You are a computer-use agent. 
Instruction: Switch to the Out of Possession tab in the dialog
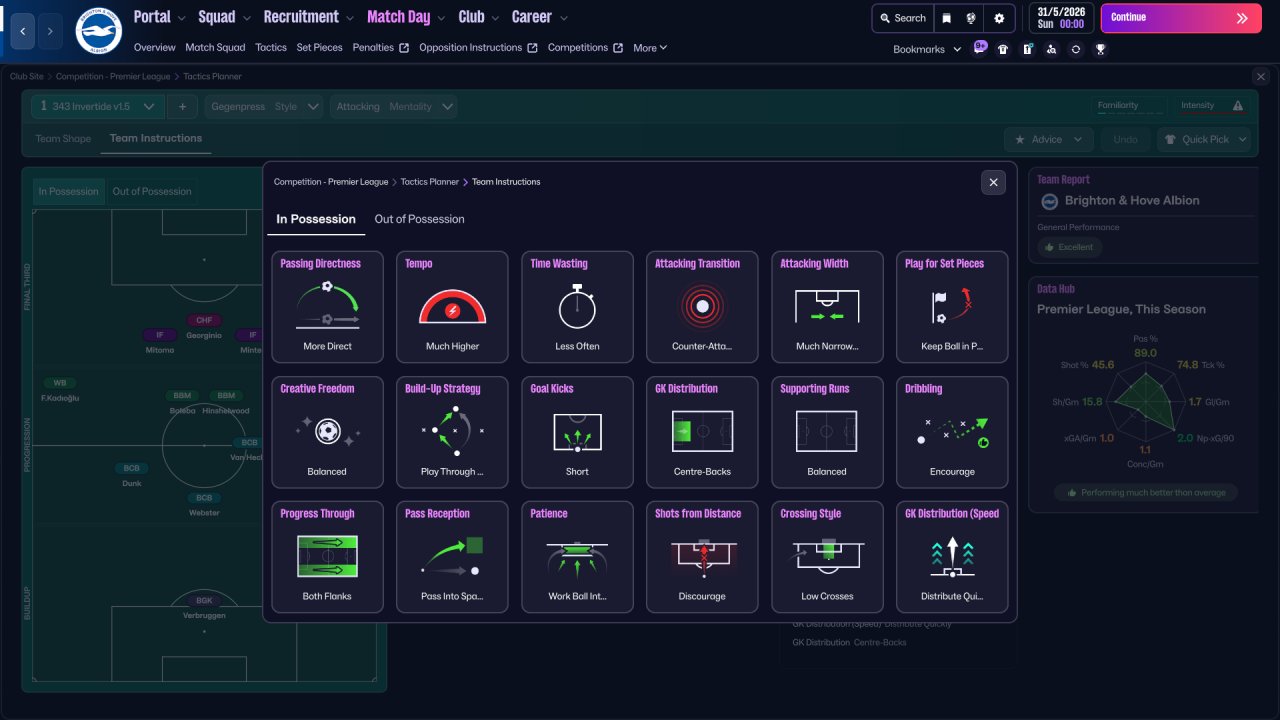coord(419,219)
